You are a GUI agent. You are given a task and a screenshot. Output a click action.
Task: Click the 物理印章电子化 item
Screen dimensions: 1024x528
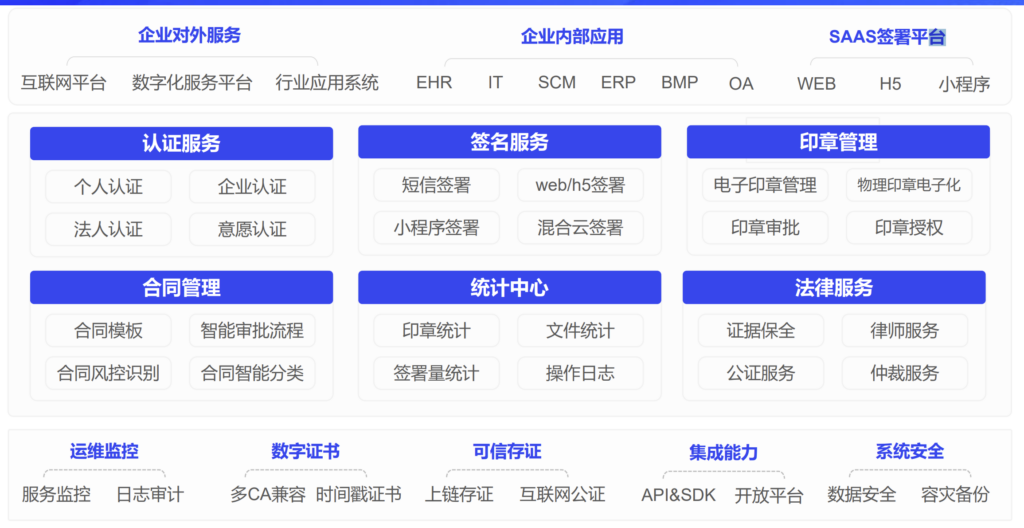point(909,185)
